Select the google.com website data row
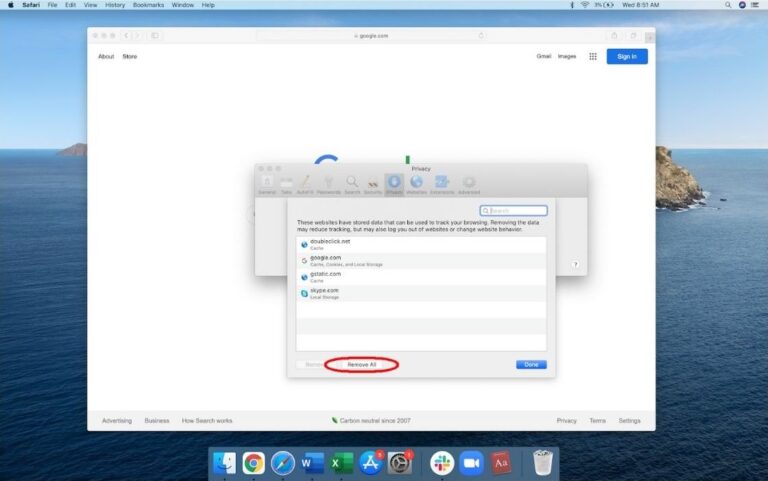Screen dimensions: 768x481 [421, 261]
